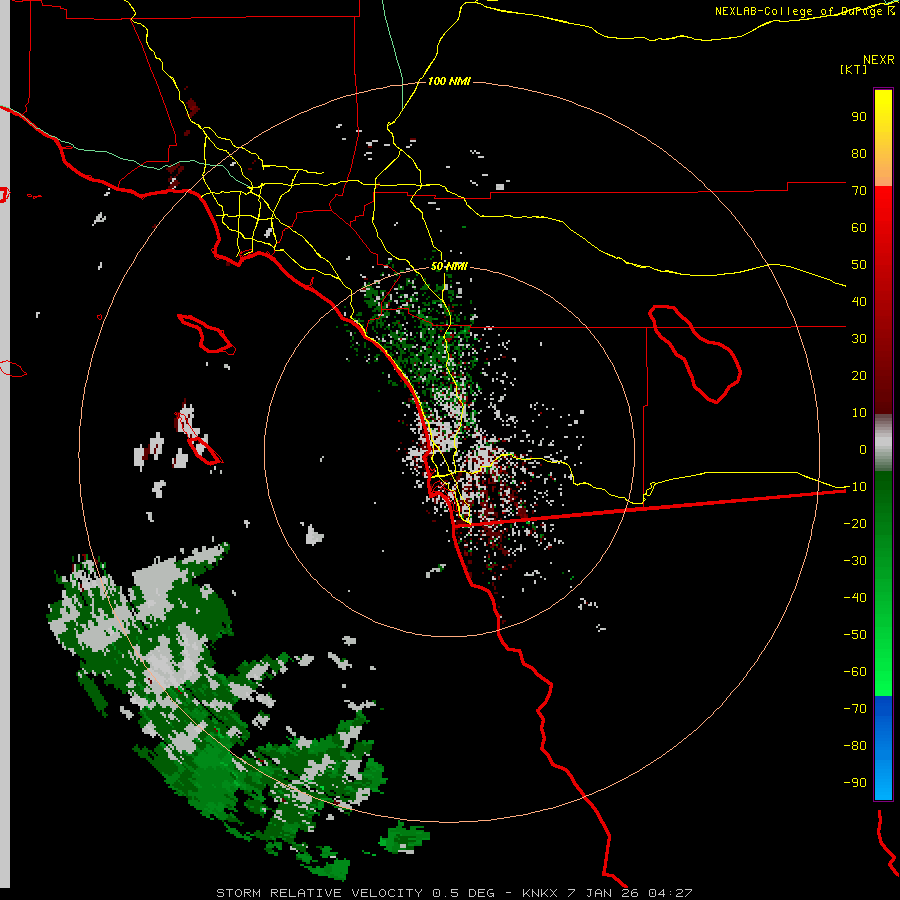The height and width of the screenshot is (900, 900).
Task: Click the NEXR label above the color scale
Action: pyautogui.click(x=879, y=60)
